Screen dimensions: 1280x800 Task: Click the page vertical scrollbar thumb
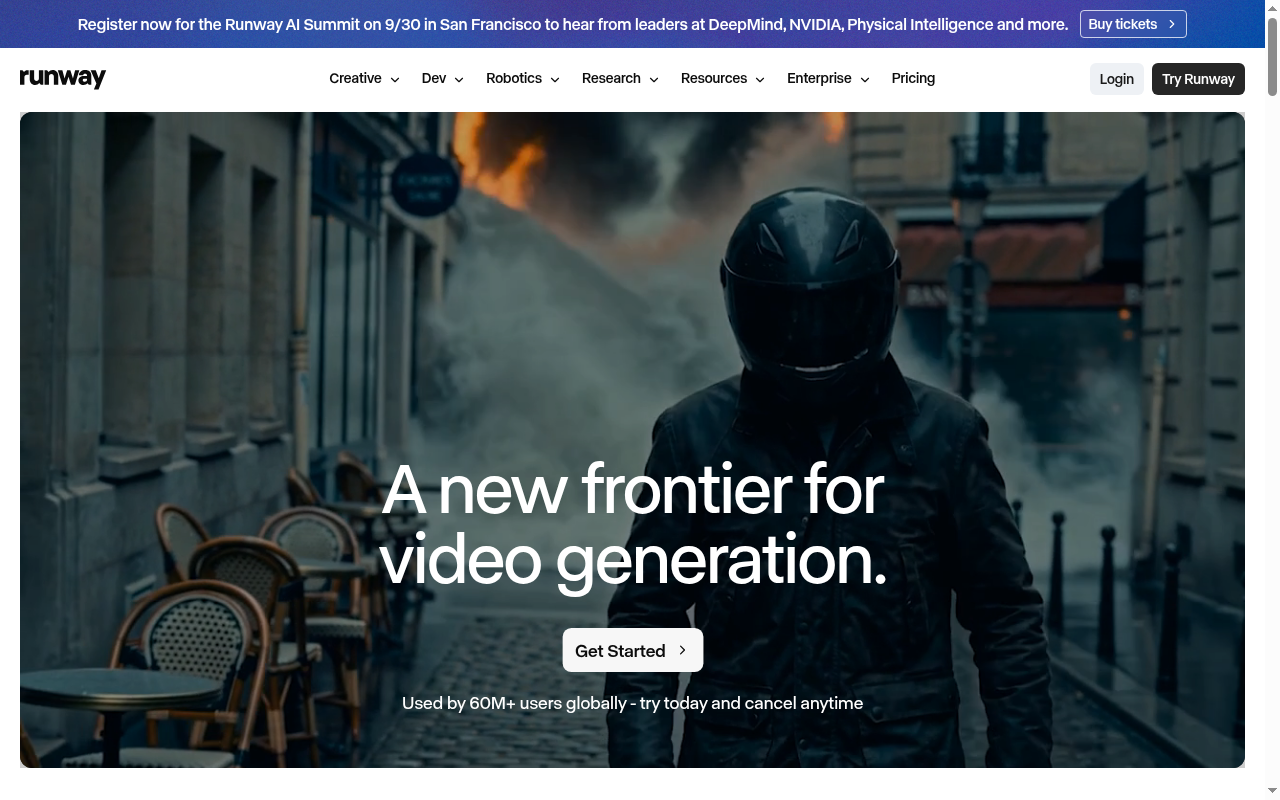tap(1272, 57)
